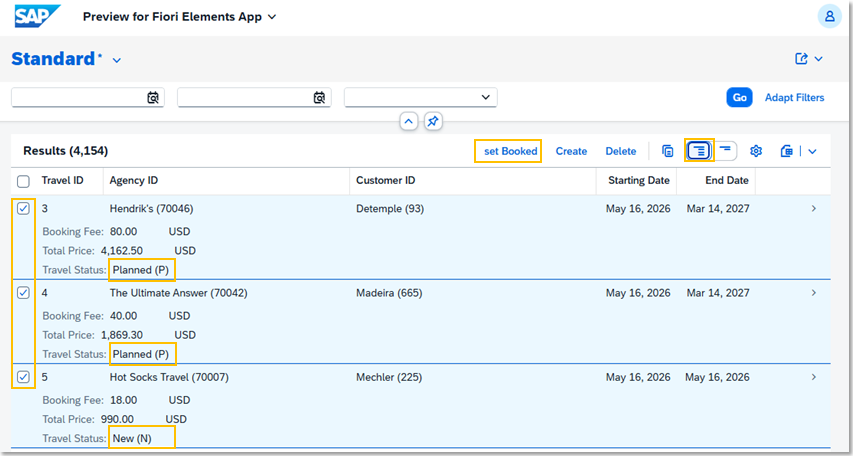Click the SAP logo
Screen dimensions: 853x456
[38, 16]
